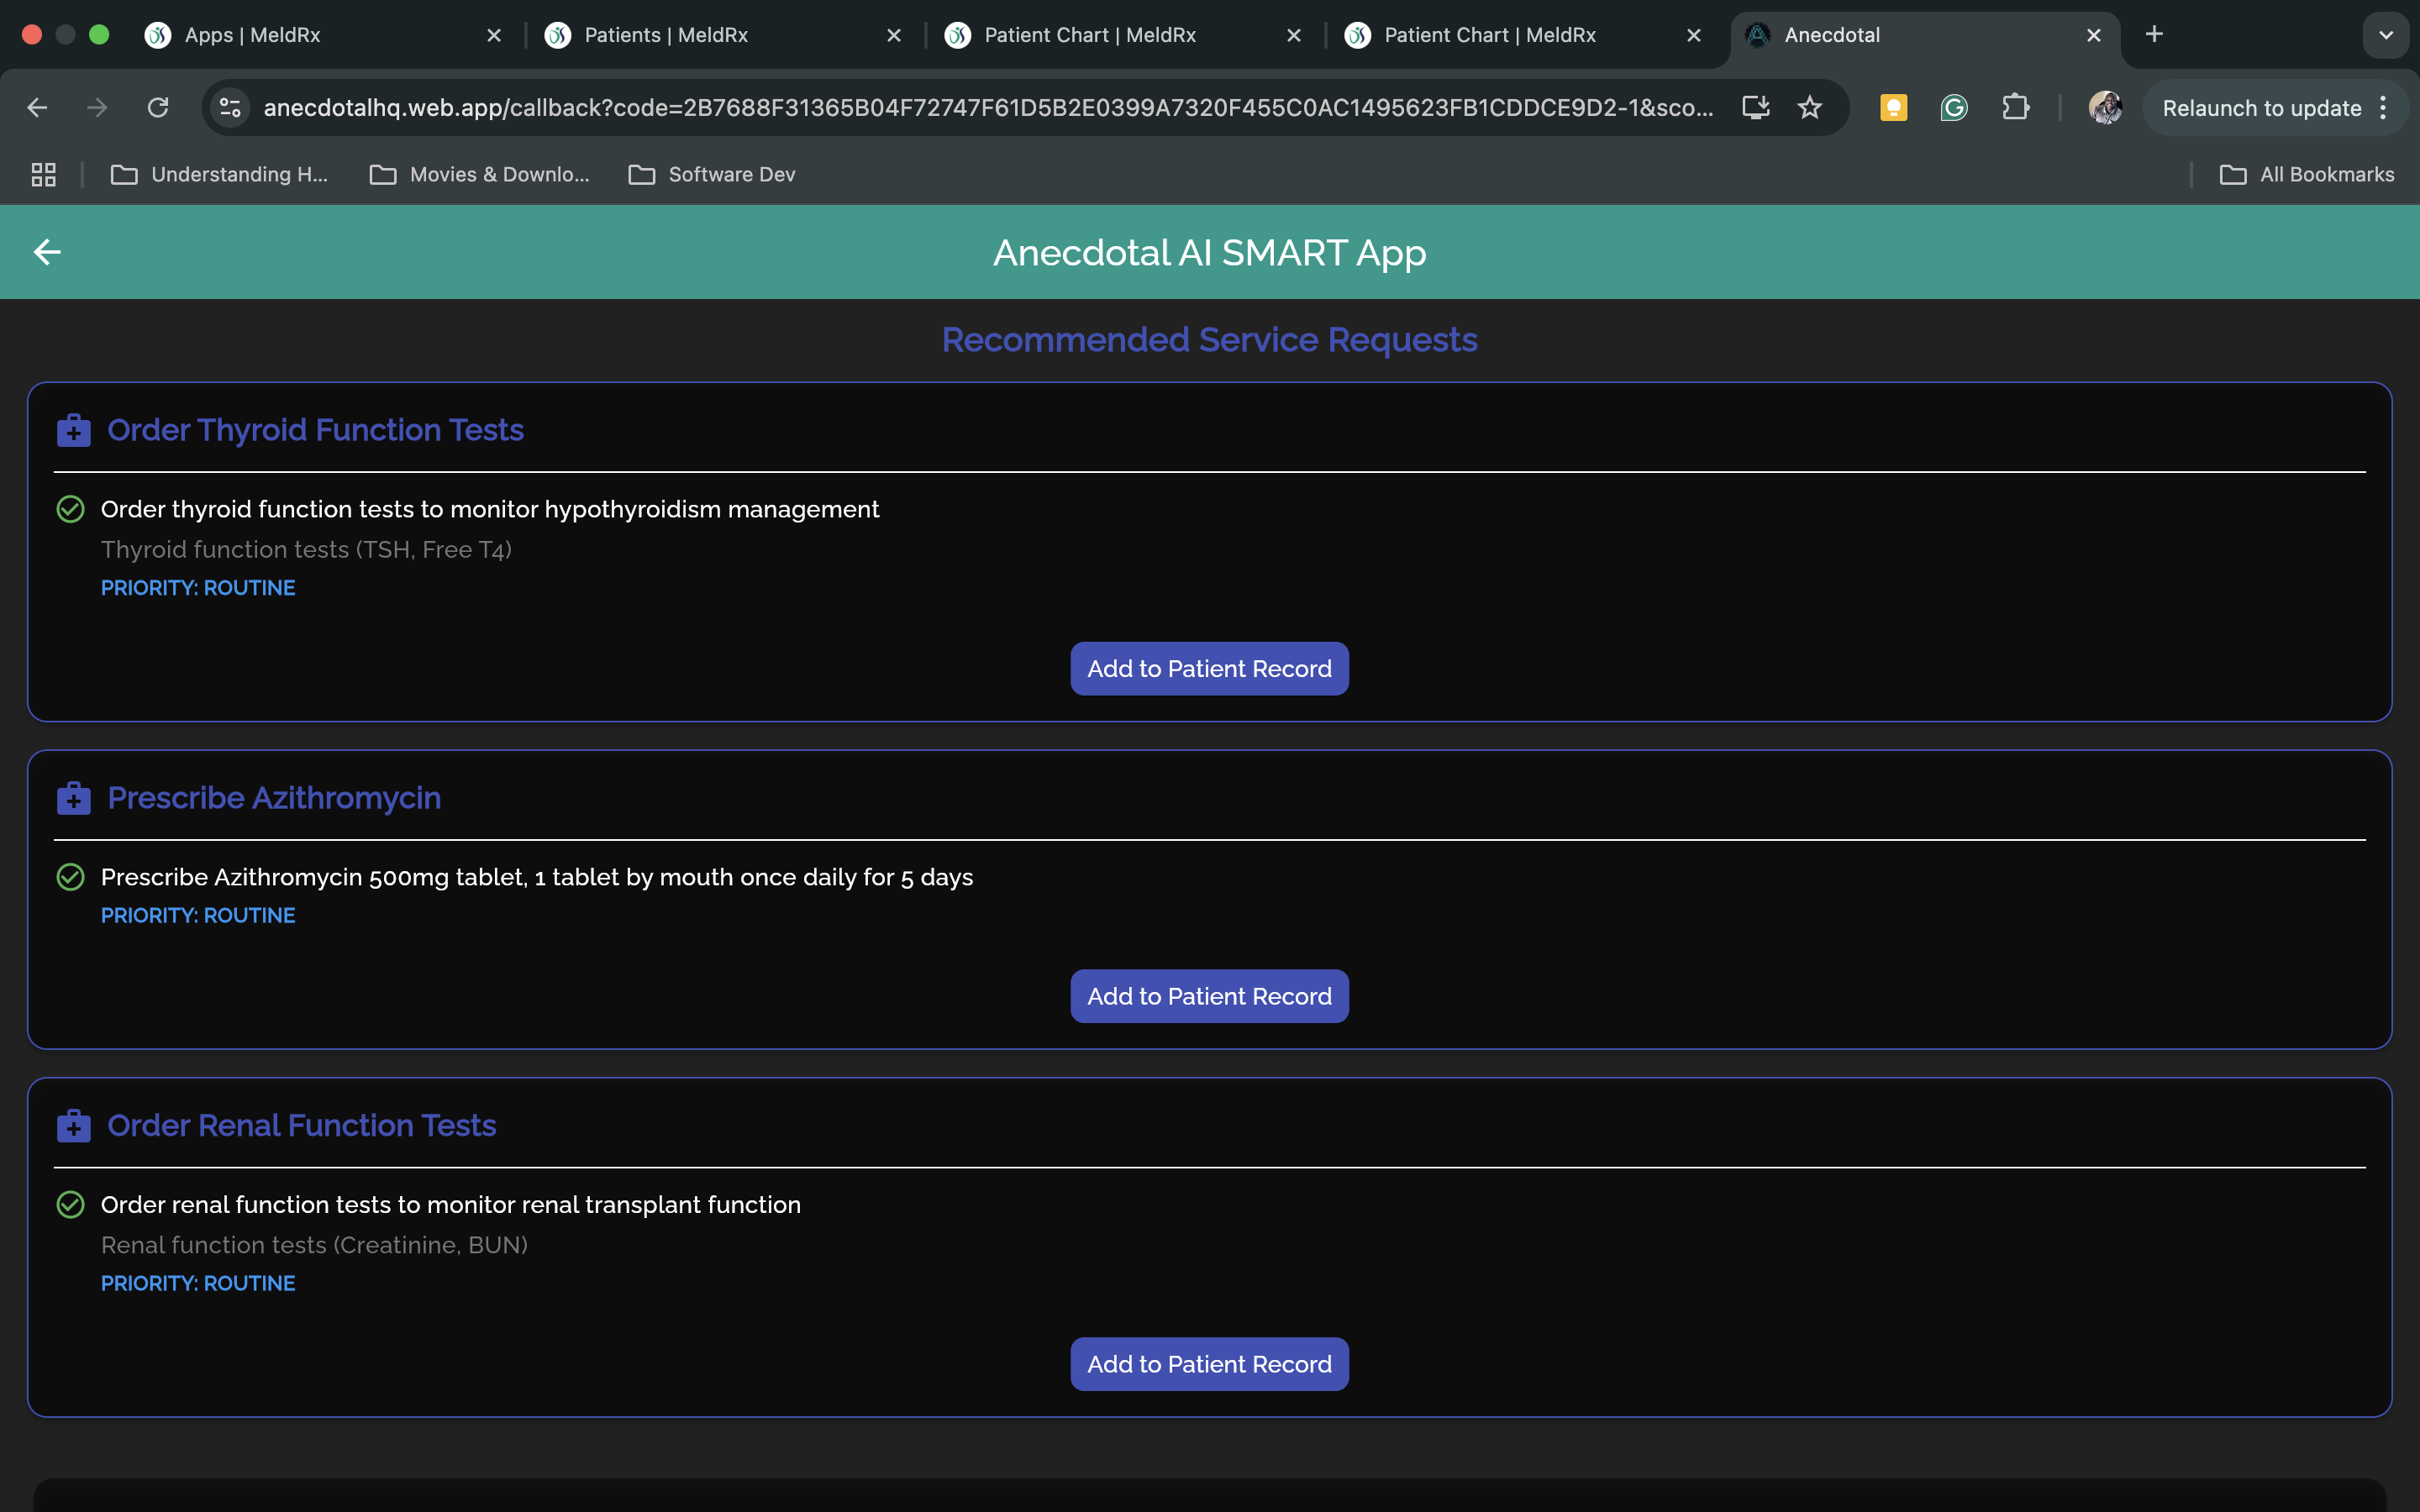Toggle green checkmark on renal function order

click(x=70, y=1205)
